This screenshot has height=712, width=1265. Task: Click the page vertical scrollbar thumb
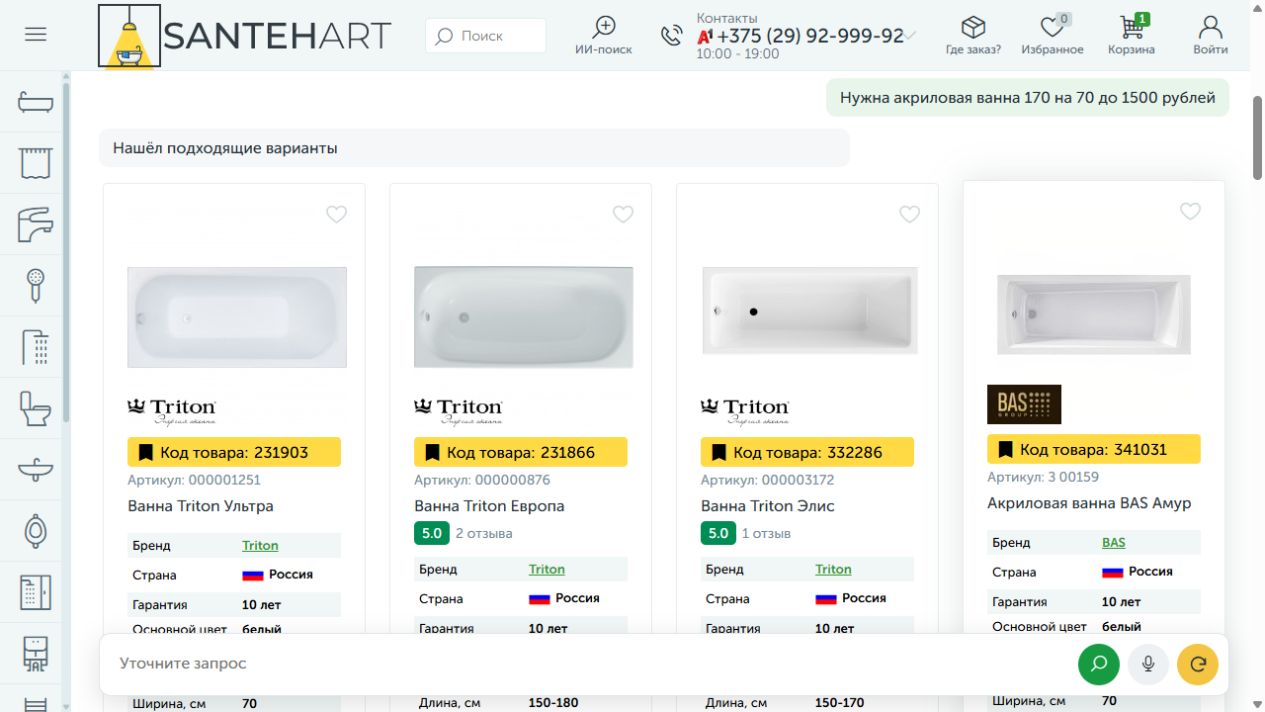point(1258,139)
